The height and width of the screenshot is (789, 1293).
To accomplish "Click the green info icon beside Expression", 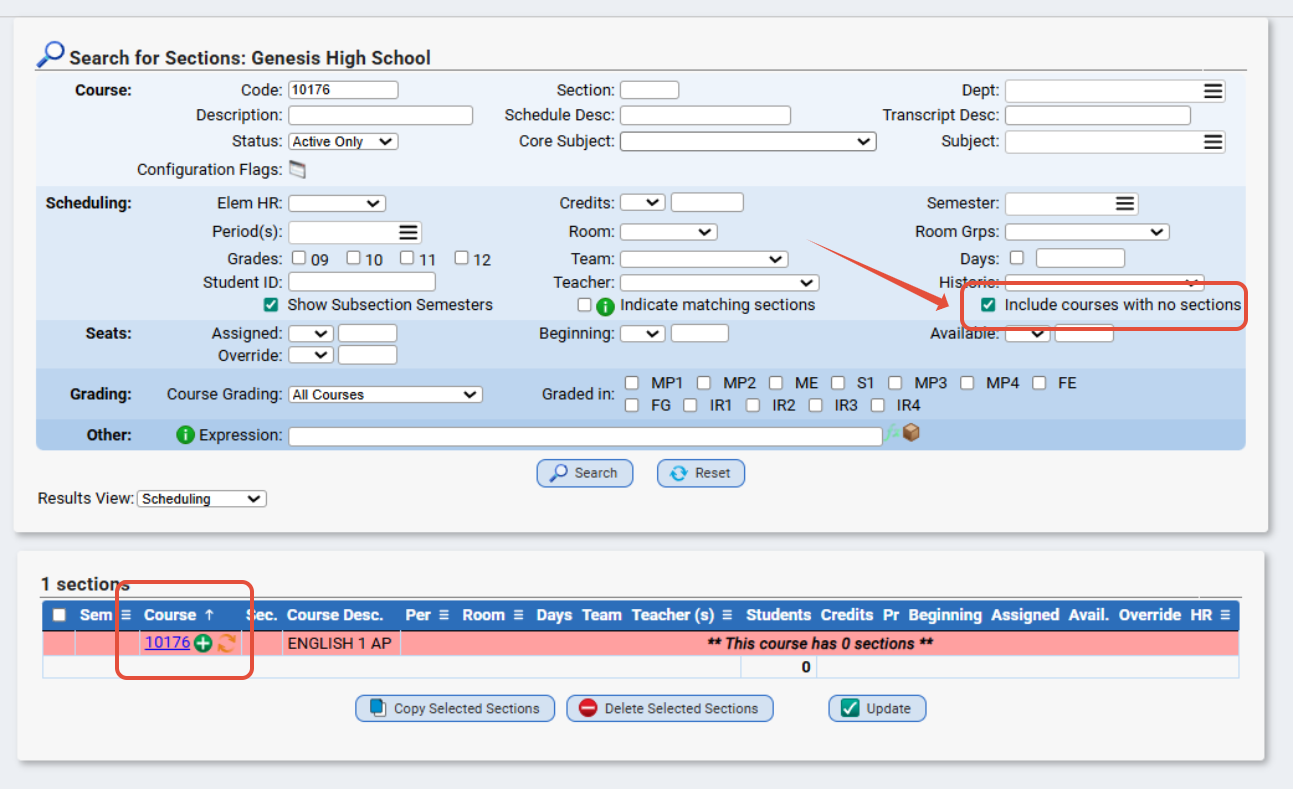I will [185, 435].
